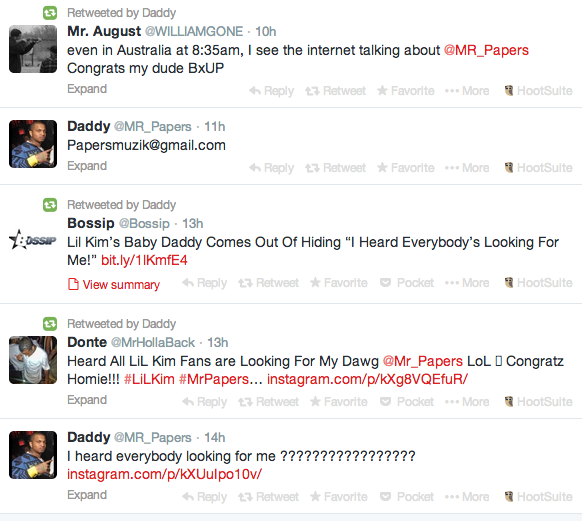Open @MR_Papers mention in August's tweet

pos(486,50)
